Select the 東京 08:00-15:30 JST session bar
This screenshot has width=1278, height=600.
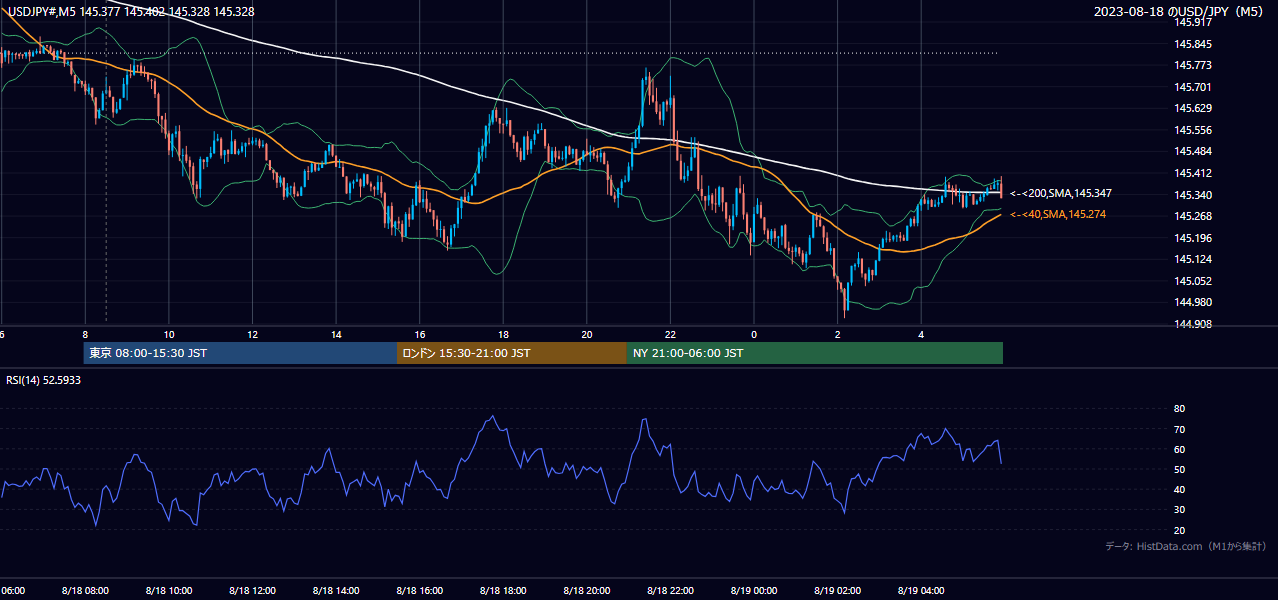pyautogui.click(x=240, y=353)
